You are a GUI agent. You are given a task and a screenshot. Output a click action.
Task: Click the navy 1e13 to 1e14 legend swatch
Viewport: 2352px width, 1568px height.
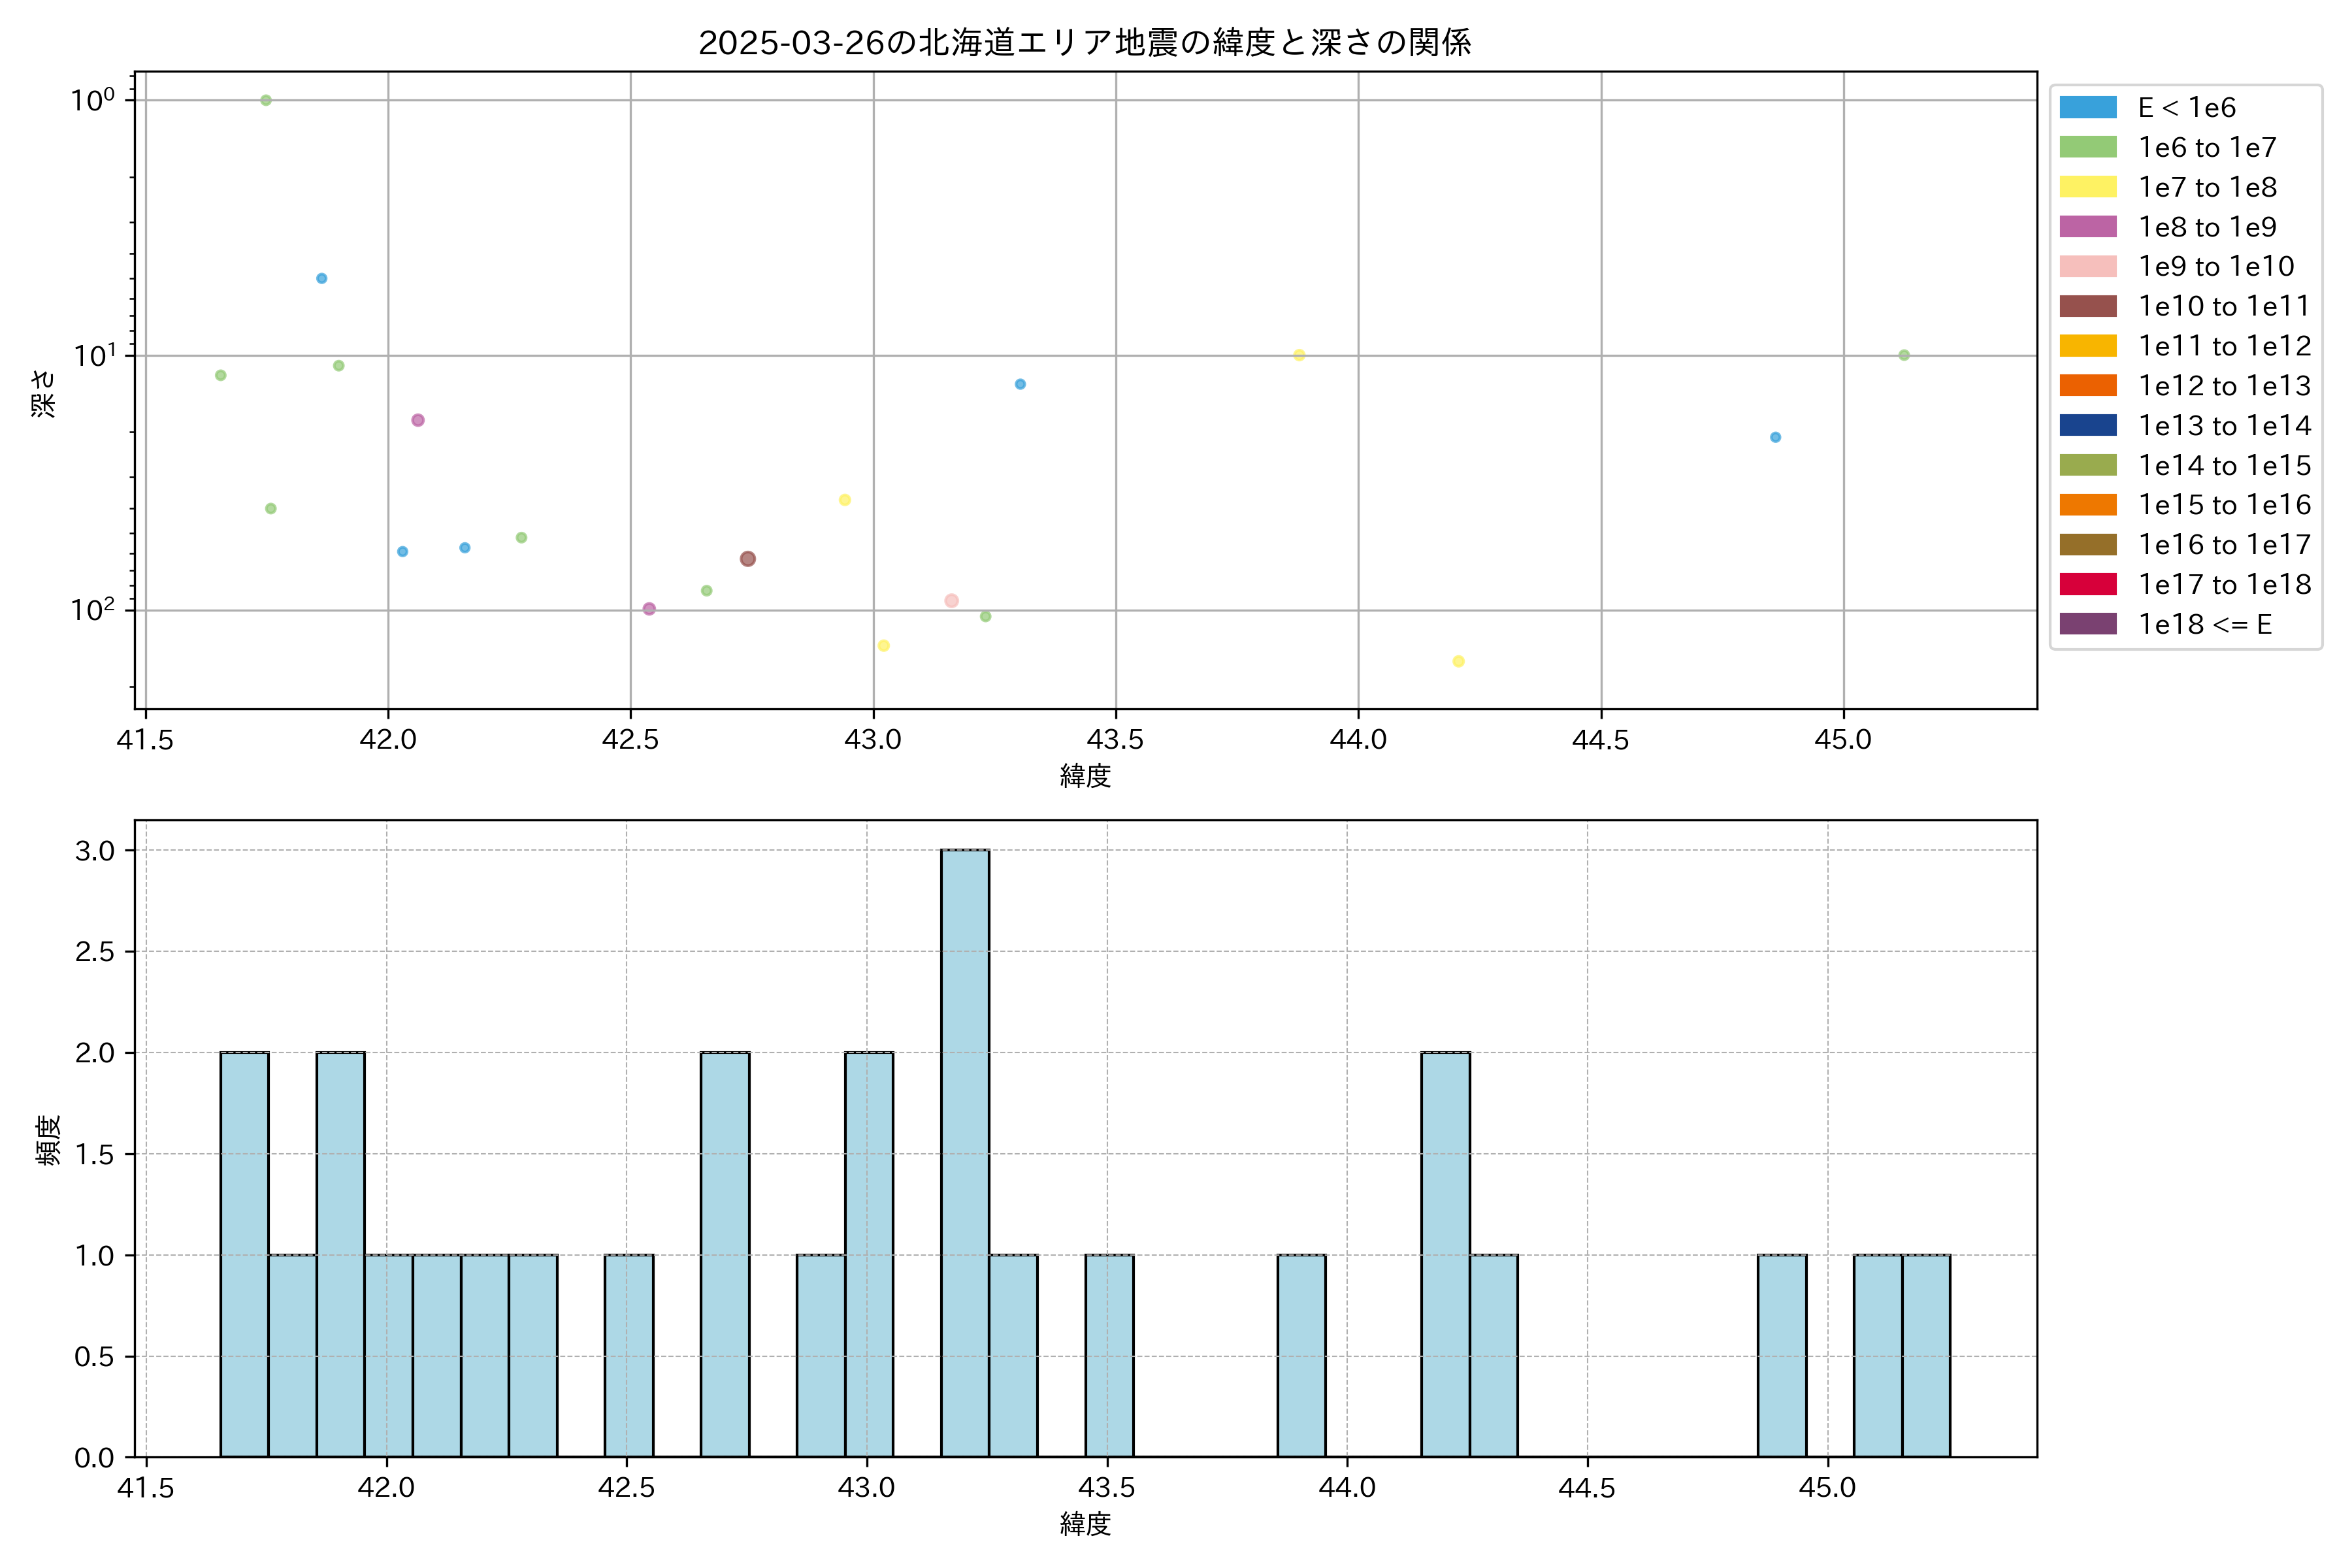[2087, 425]
